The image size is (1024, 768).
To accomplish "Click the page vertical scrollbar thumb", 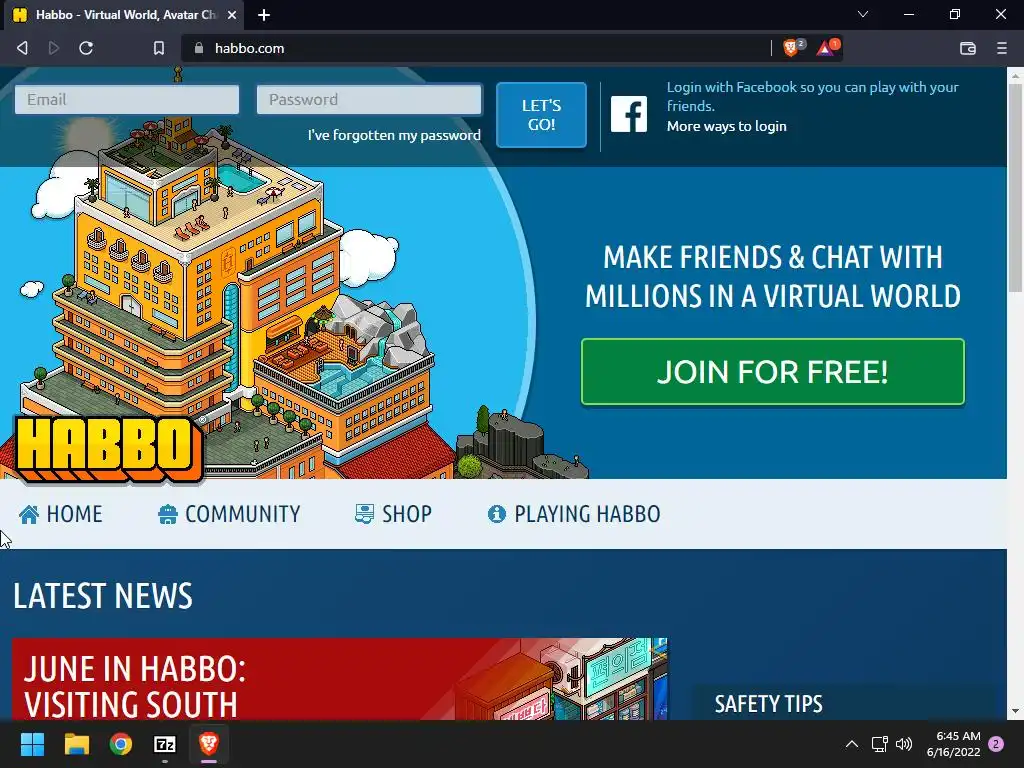I will [x=1016, y=186].
